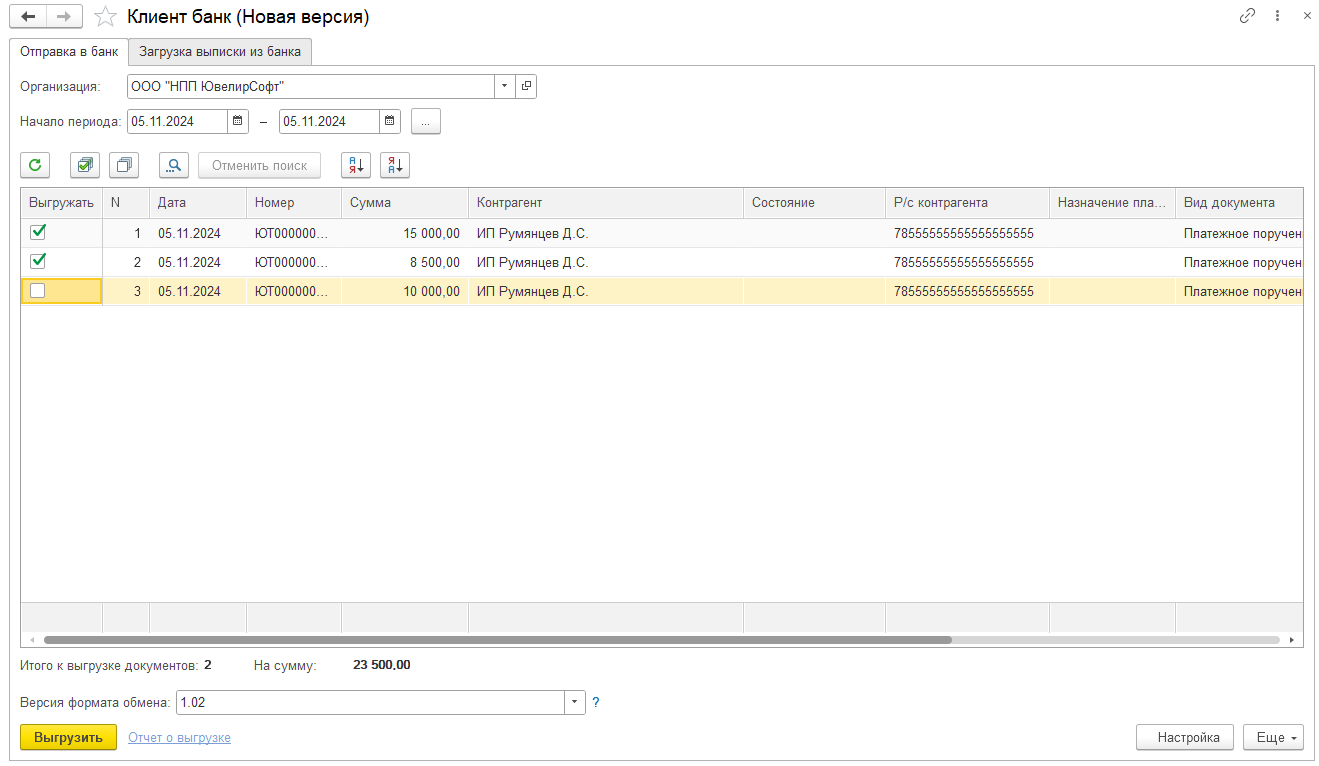Open the selected organization's card
1319x766 pixels.
(526, 86)
